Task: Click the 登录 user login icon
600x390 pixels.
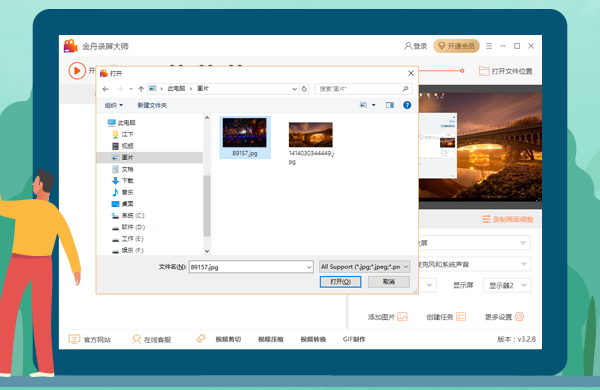Action: pyautogui.click(x=408, y=46)
